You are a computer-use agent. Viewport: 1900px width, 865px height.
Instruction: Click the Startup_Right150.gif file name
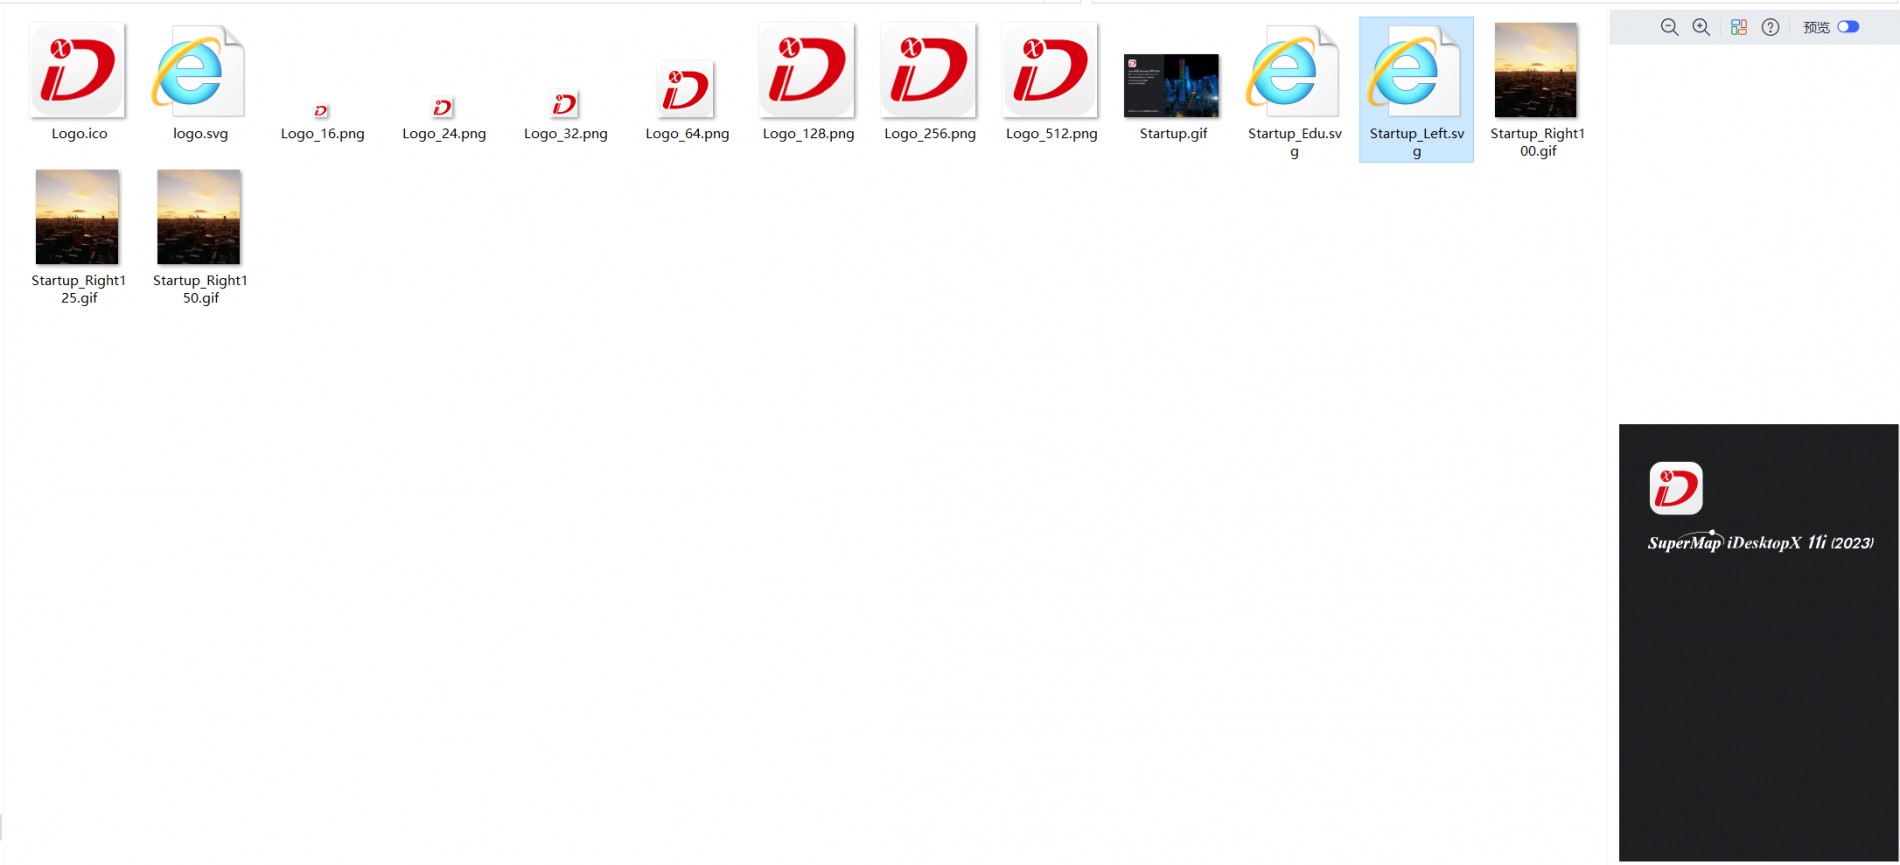200,289
